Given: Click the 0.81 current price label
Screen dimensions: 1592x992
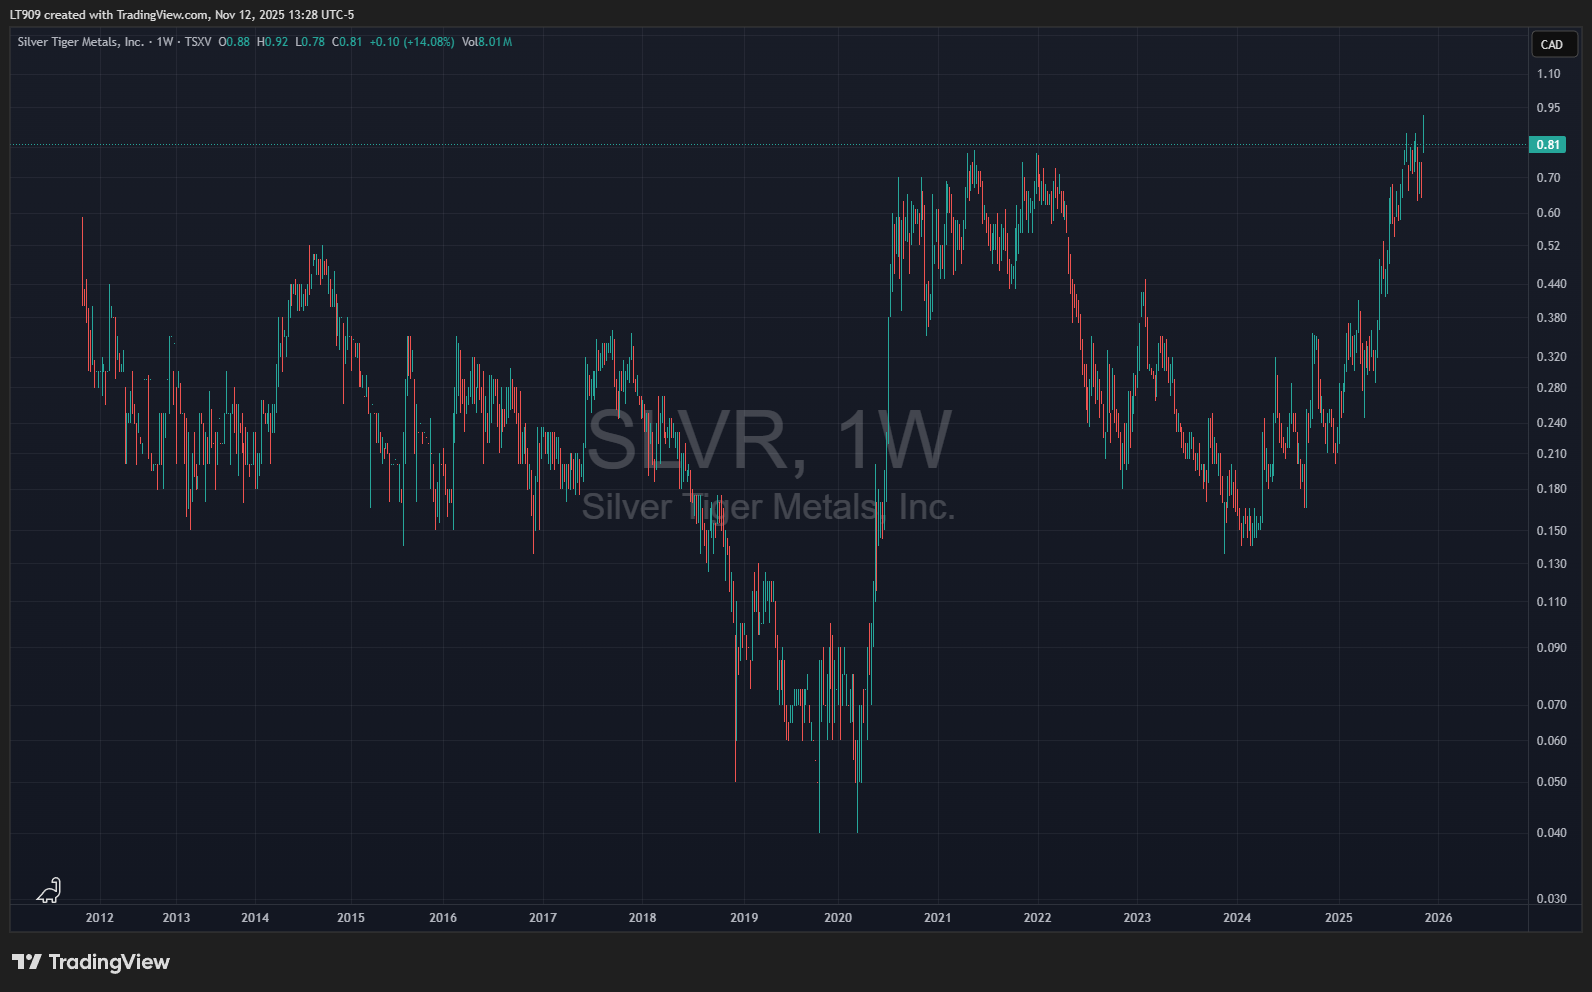Looking at the screenshot, I should [1548, 145].
